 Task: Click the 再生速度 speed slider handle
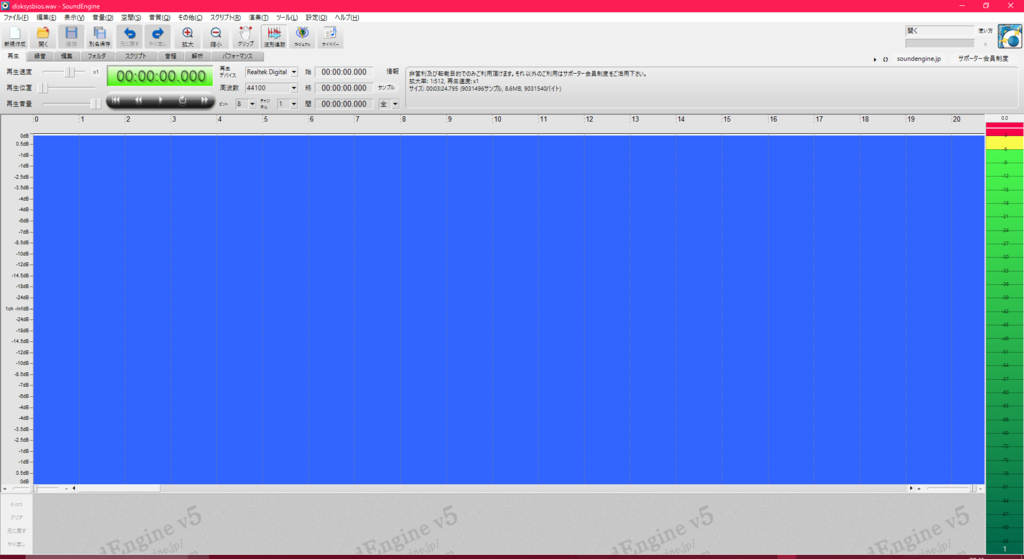[70, 72]
